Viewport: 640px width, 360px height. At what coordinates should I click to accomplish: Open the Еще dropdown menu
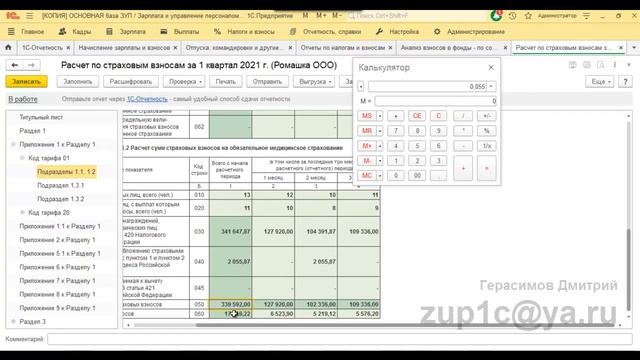tap(600, 82)
